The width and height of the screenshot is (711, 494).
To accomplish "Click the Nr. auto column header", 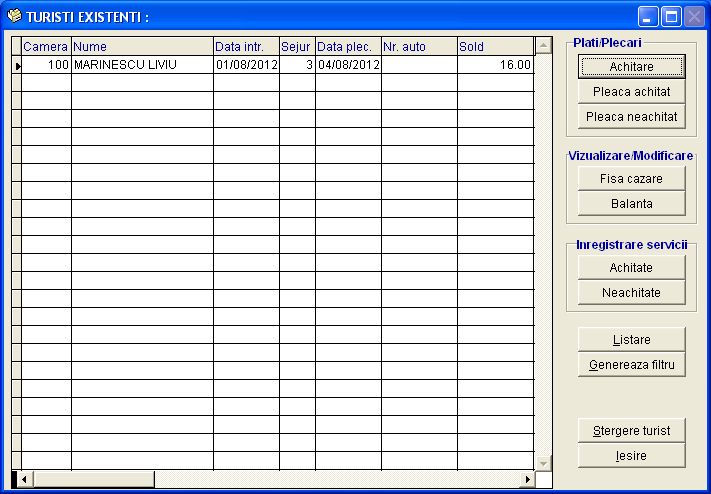I will tap(419, 46).
